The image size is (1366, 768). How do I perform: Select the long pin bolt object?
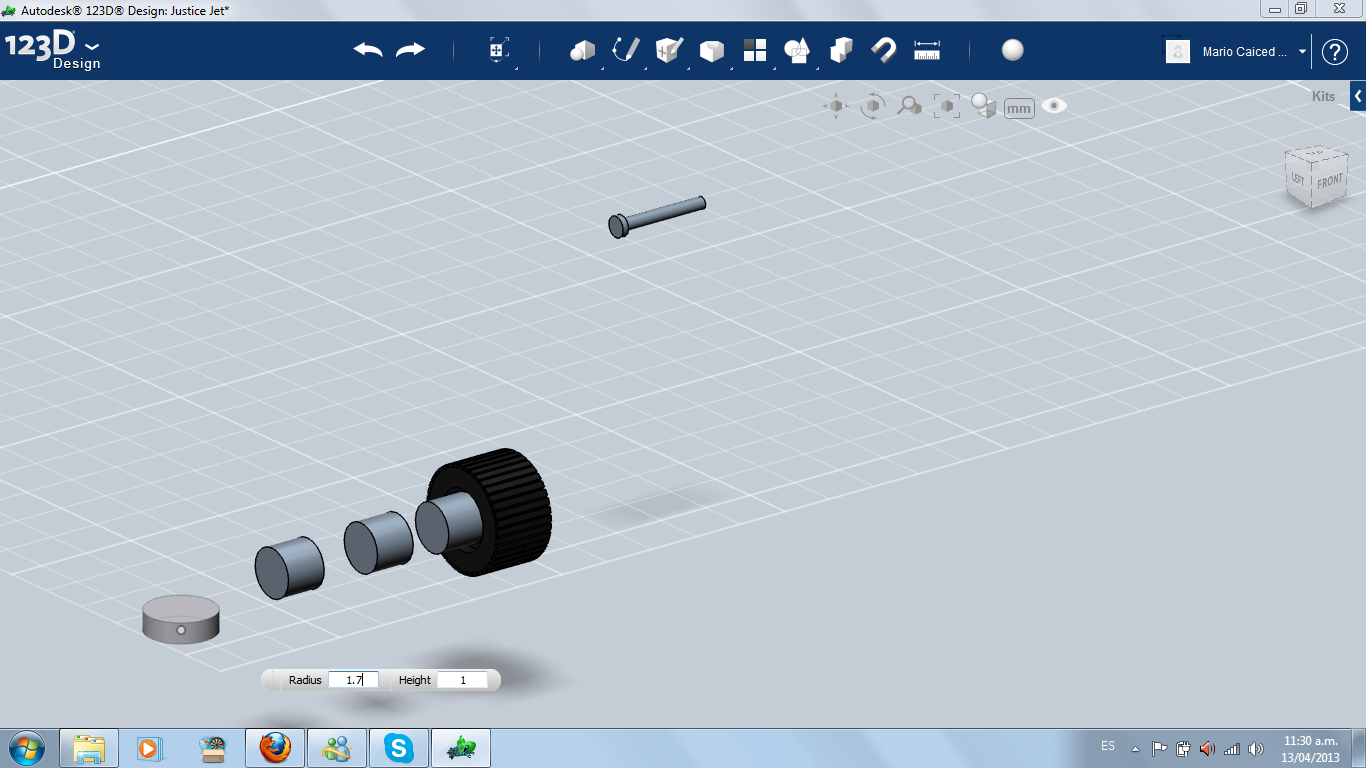[657, 216]
